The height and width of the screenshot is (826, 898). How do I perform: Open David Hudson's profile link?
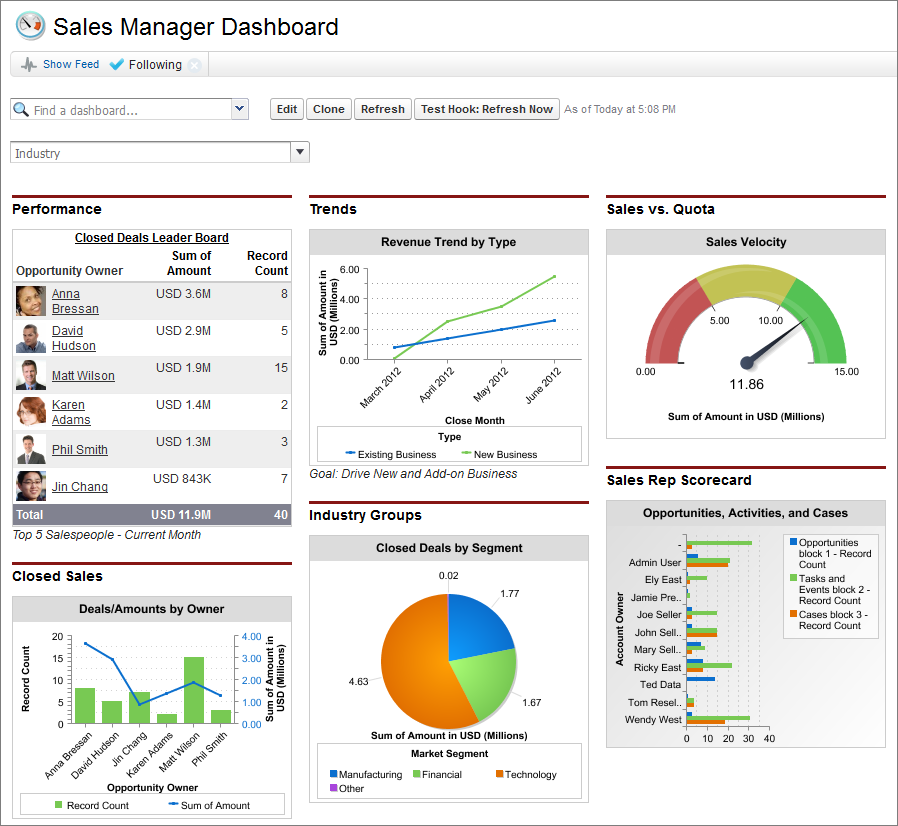(74, 338)
